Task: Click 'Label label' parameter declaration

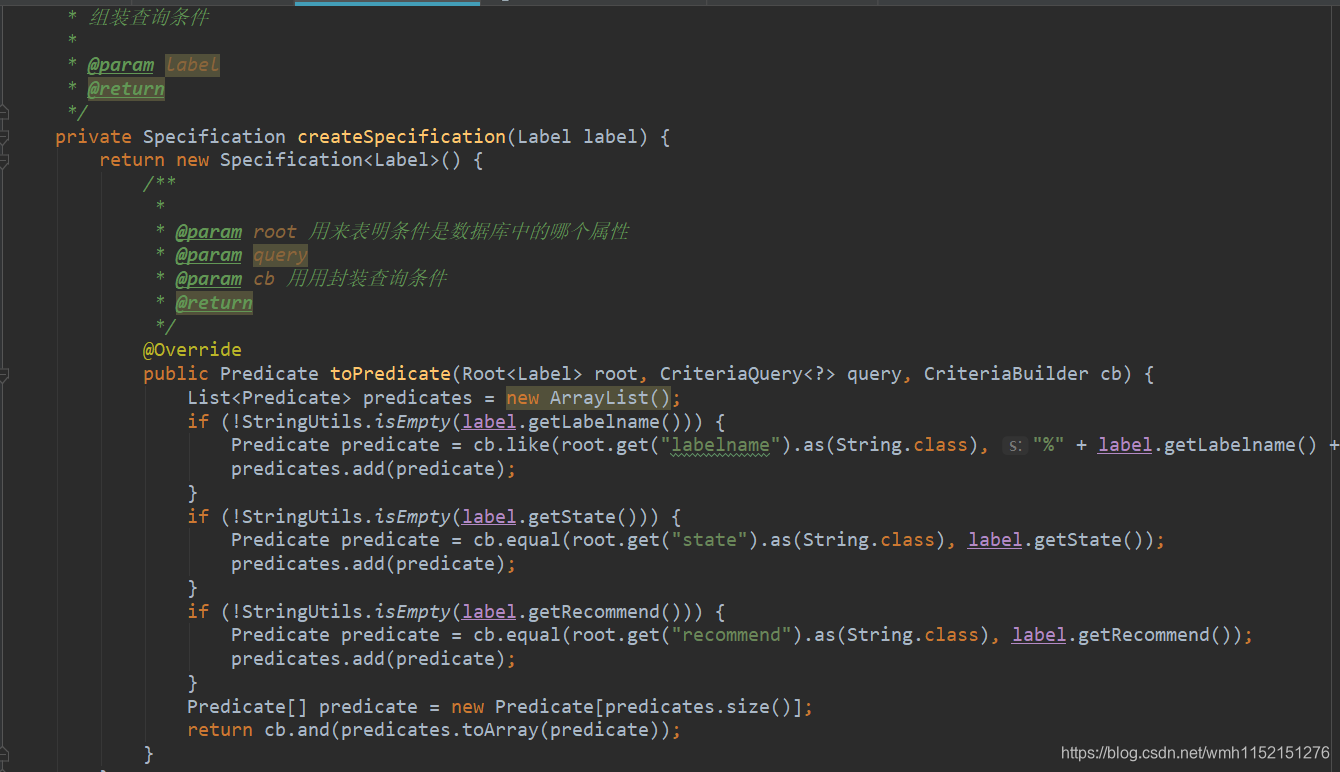Action: click(x=577, y=137)
